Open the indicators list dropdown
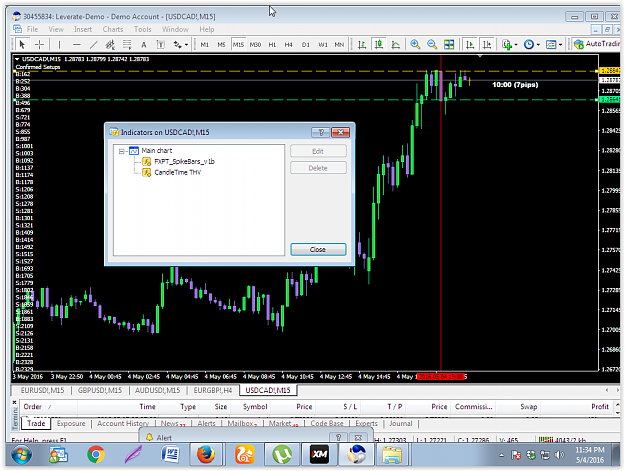Screen dimensions: 625x471 [509, 44]
